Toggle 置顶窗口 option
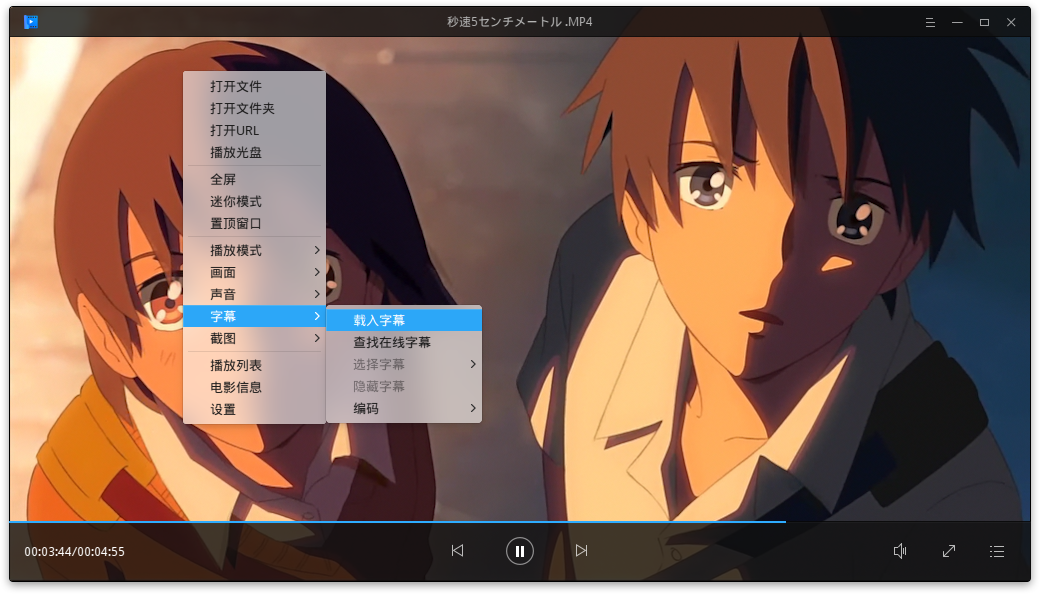1040x594 pixels. coord(254,223)
